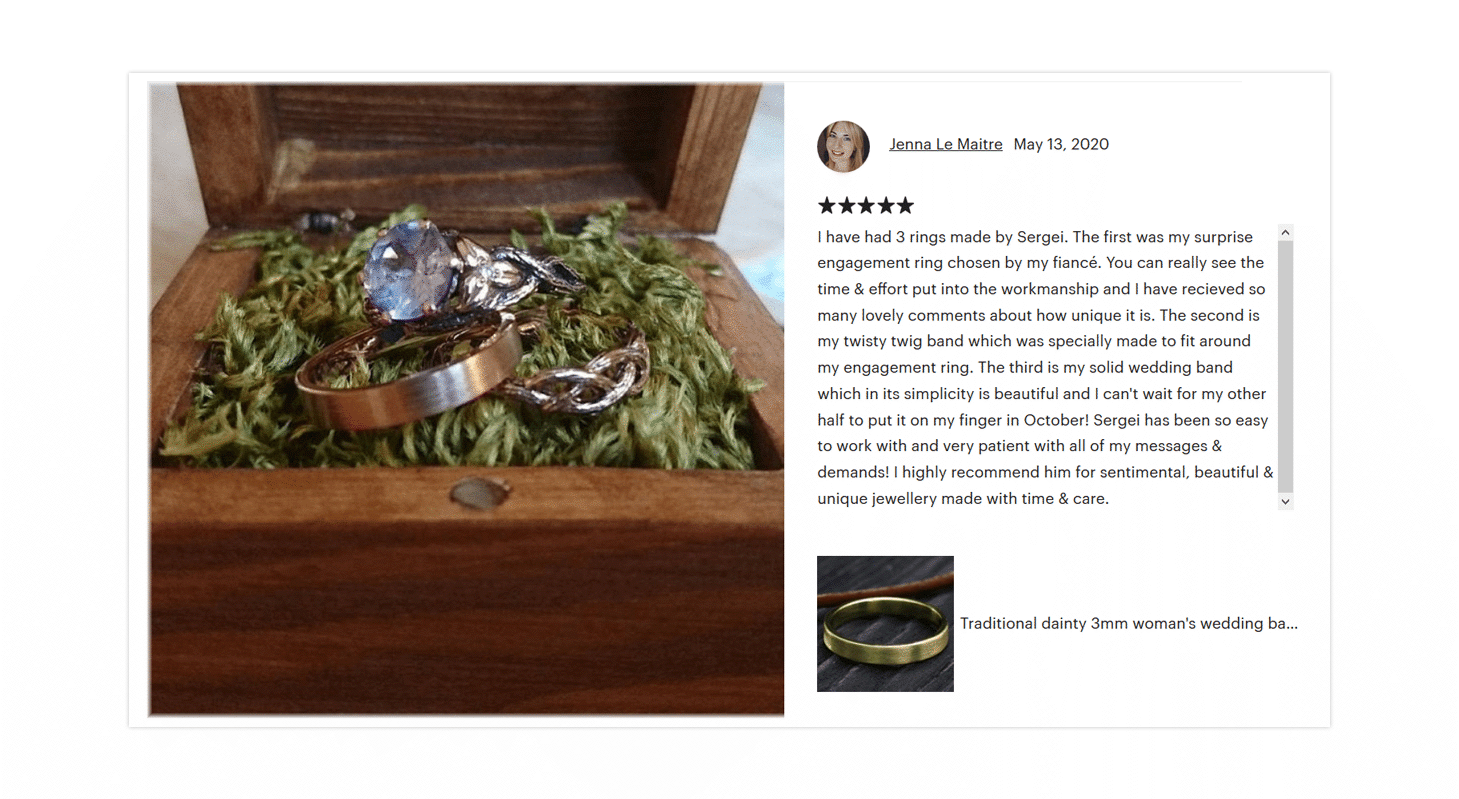This screenshot has width=1459, height=799.
Task: Click the May 13, 2020 review date
Action: click(x=1061, y=144)
